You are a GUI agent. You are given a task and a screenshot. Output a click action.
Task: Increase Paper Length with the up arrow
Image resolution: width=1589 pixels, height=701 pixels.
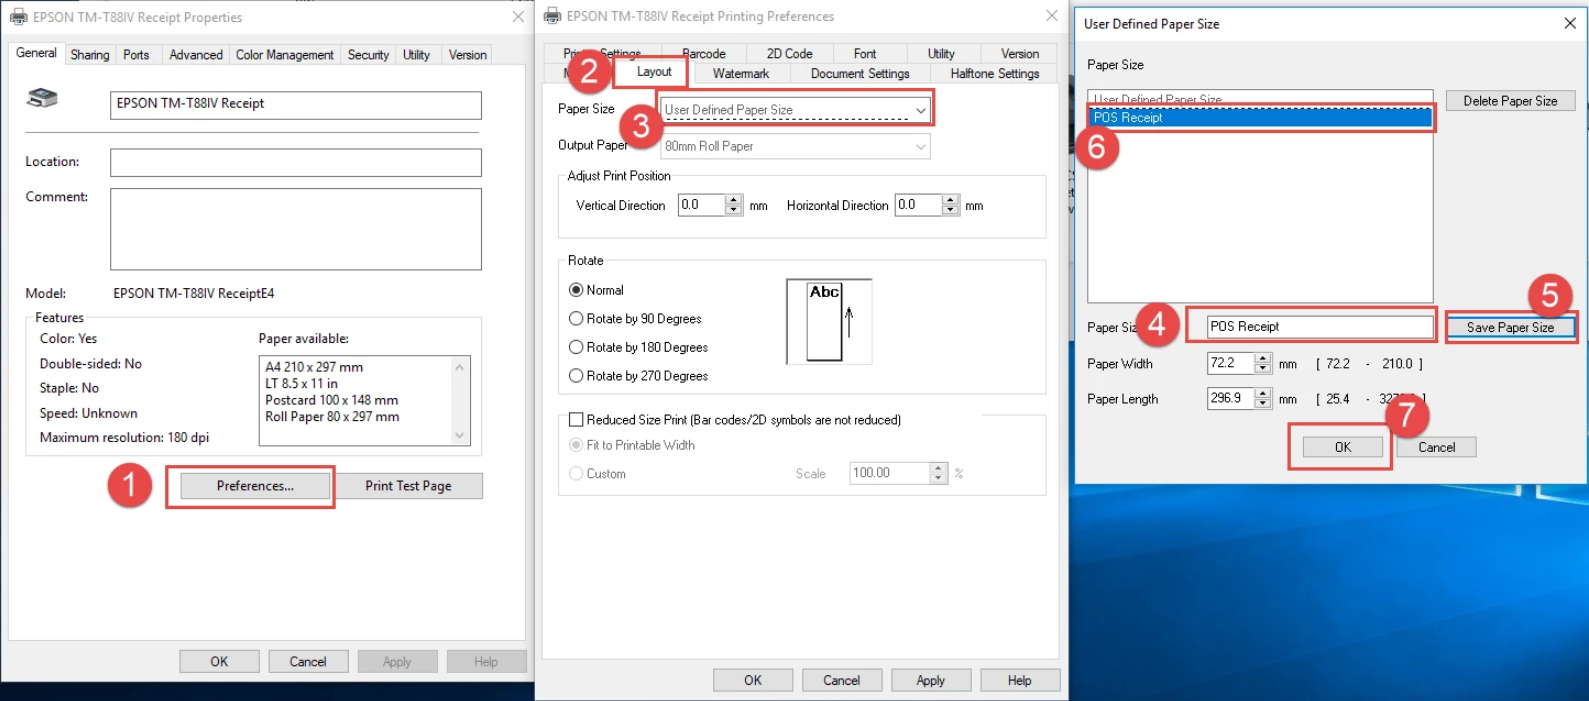(1263, 393)
